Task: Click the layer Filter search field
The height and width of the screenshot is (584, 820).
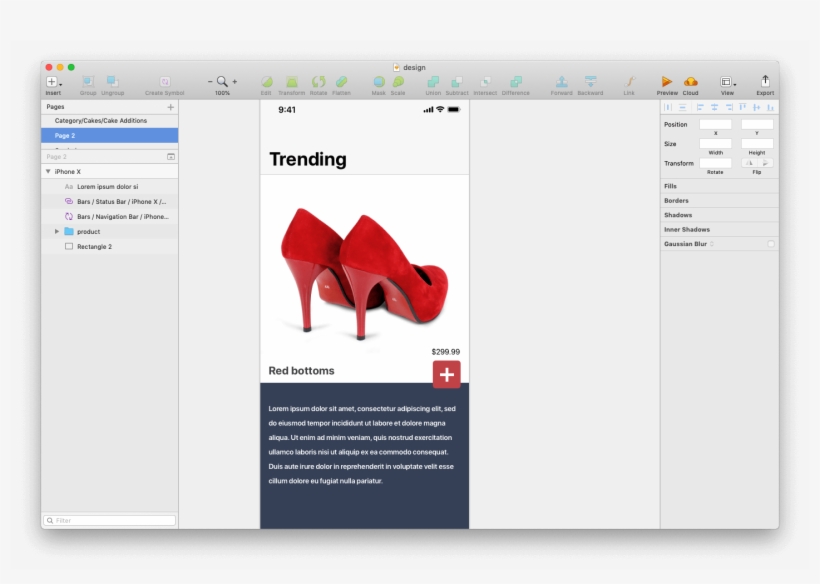Action: 108,520
